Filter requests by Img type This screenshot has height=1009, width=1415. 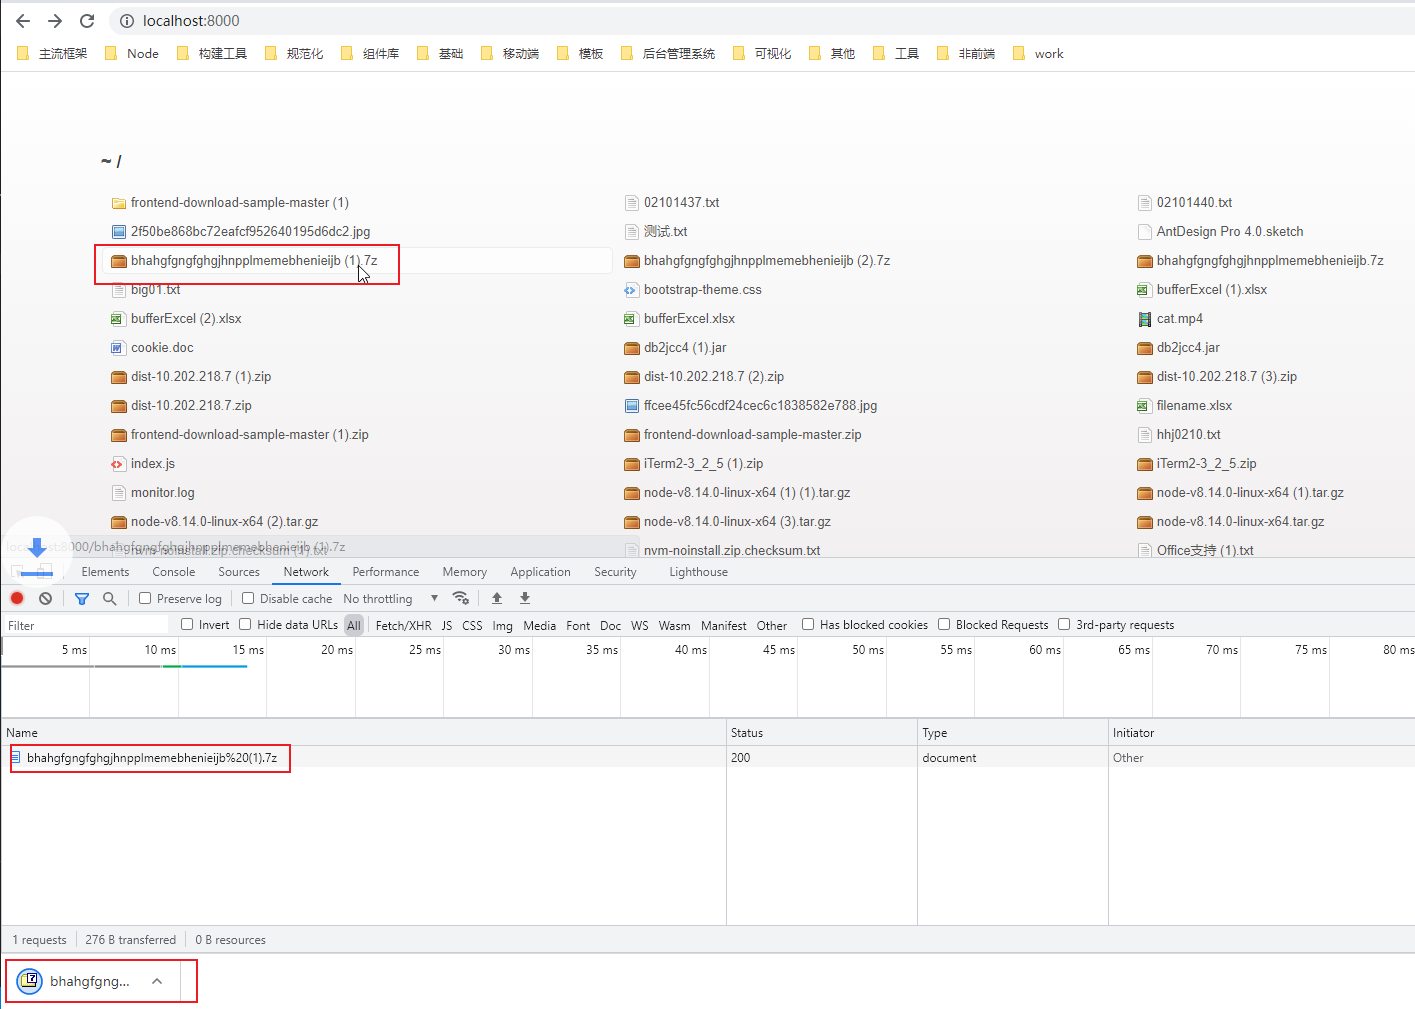click(502, 626)
